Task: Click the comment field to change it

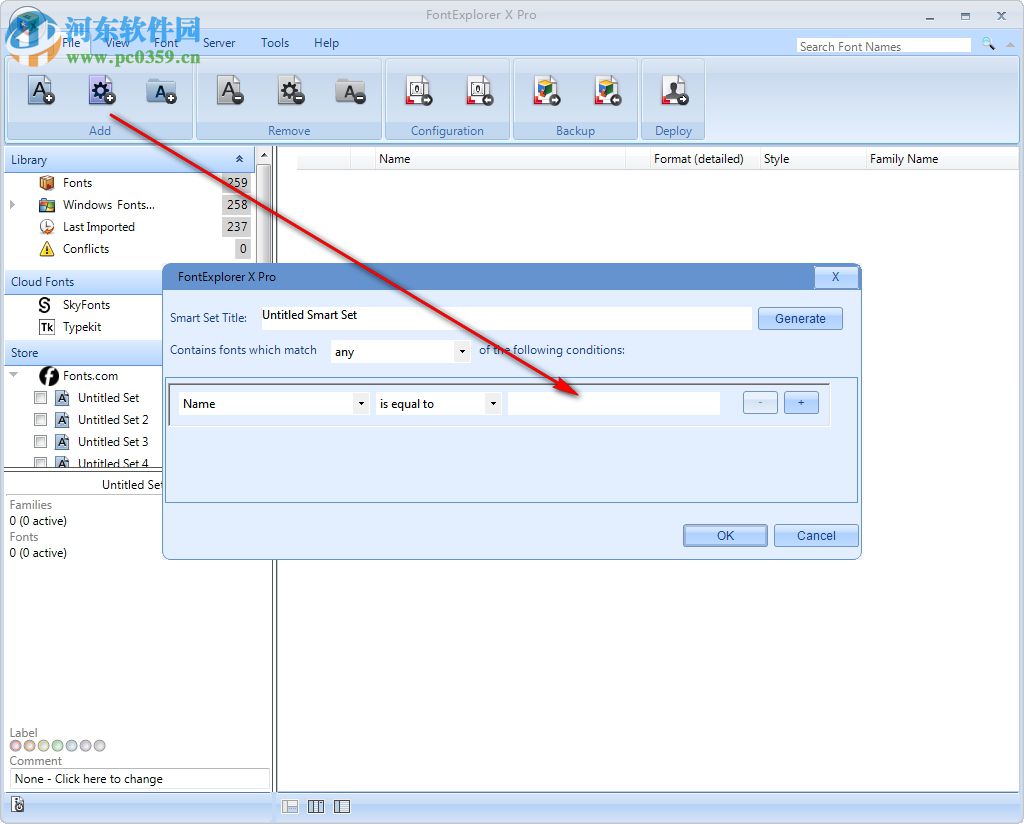Action: (140, 779)
